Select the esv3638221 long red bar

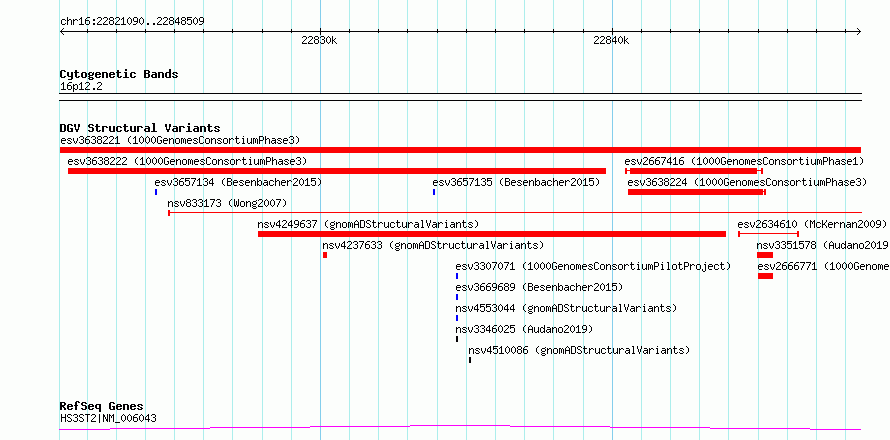click(x=460, y=150)
